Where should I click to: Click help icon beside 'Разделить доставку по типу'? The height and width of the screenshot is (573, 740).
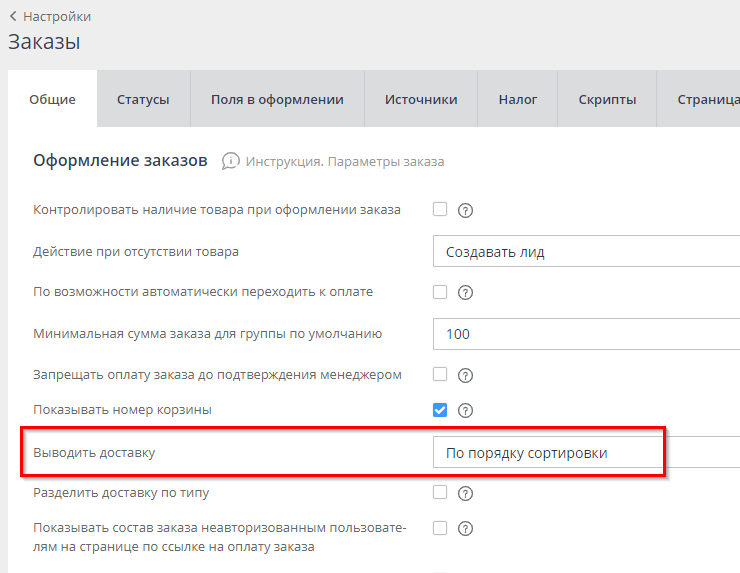click(464, 493)
